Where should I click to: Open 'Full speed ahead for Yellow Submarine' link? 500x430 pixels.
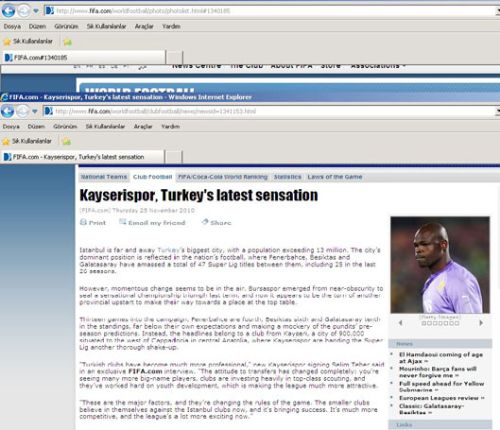click(441, 387)
